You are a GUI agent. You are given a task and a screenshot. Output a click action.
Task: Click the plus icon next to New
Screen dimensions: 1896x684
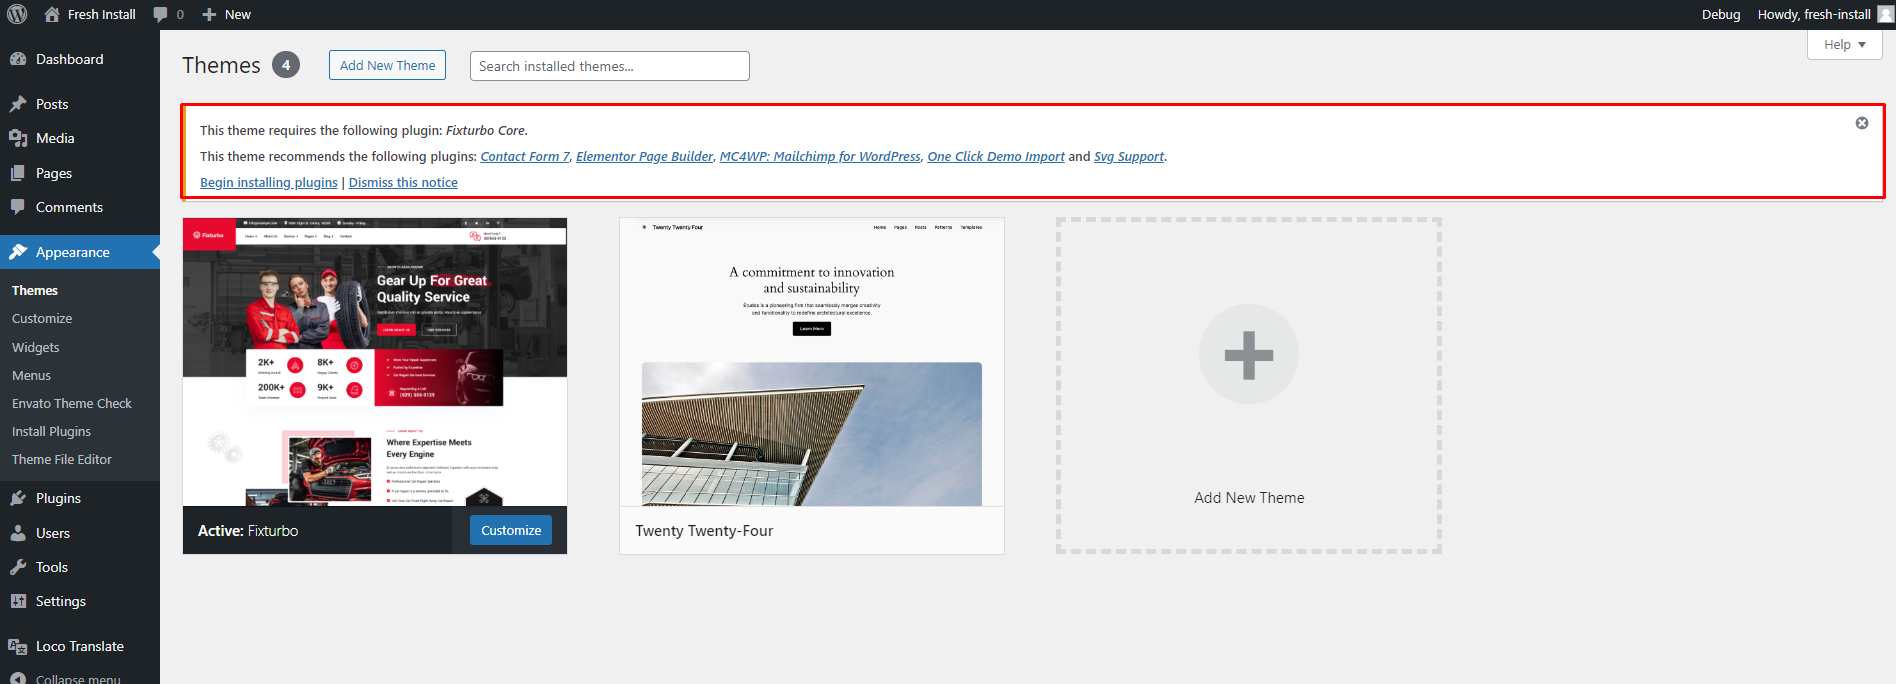(209, 14)
